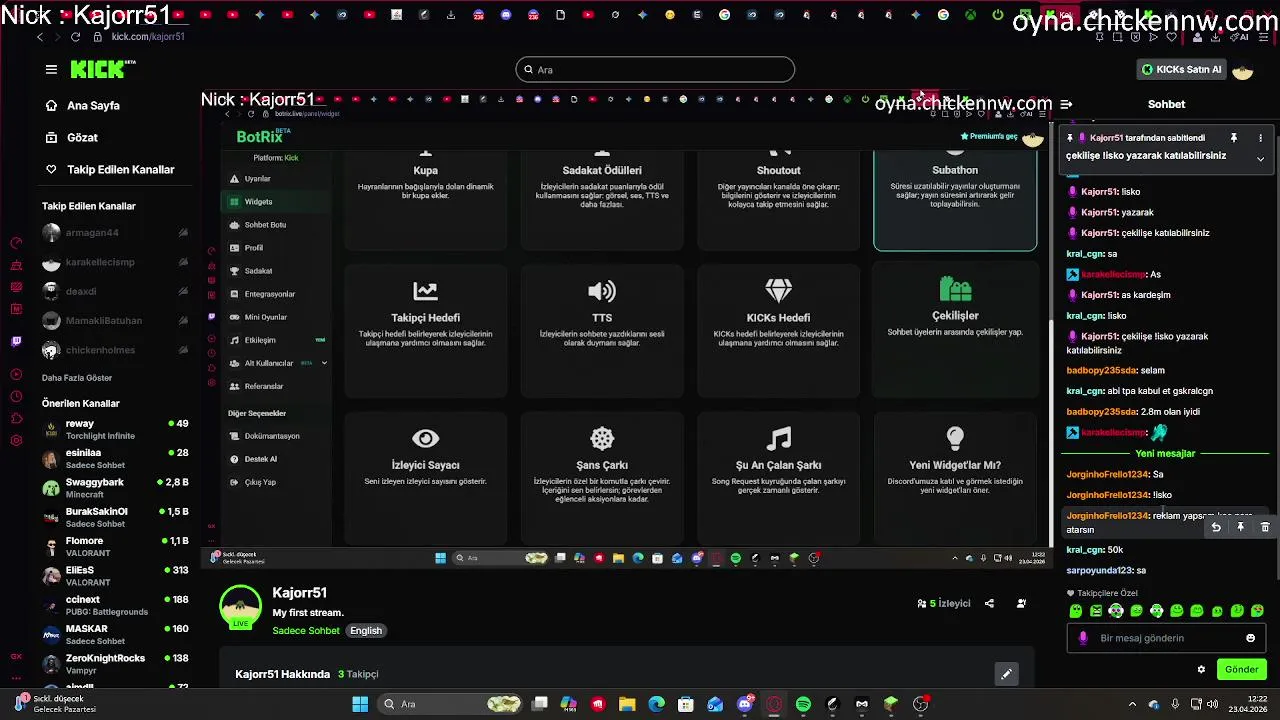The image size is (1280, 720).
Task: Open followed channel karakellecismp
Action: [100, 262]
